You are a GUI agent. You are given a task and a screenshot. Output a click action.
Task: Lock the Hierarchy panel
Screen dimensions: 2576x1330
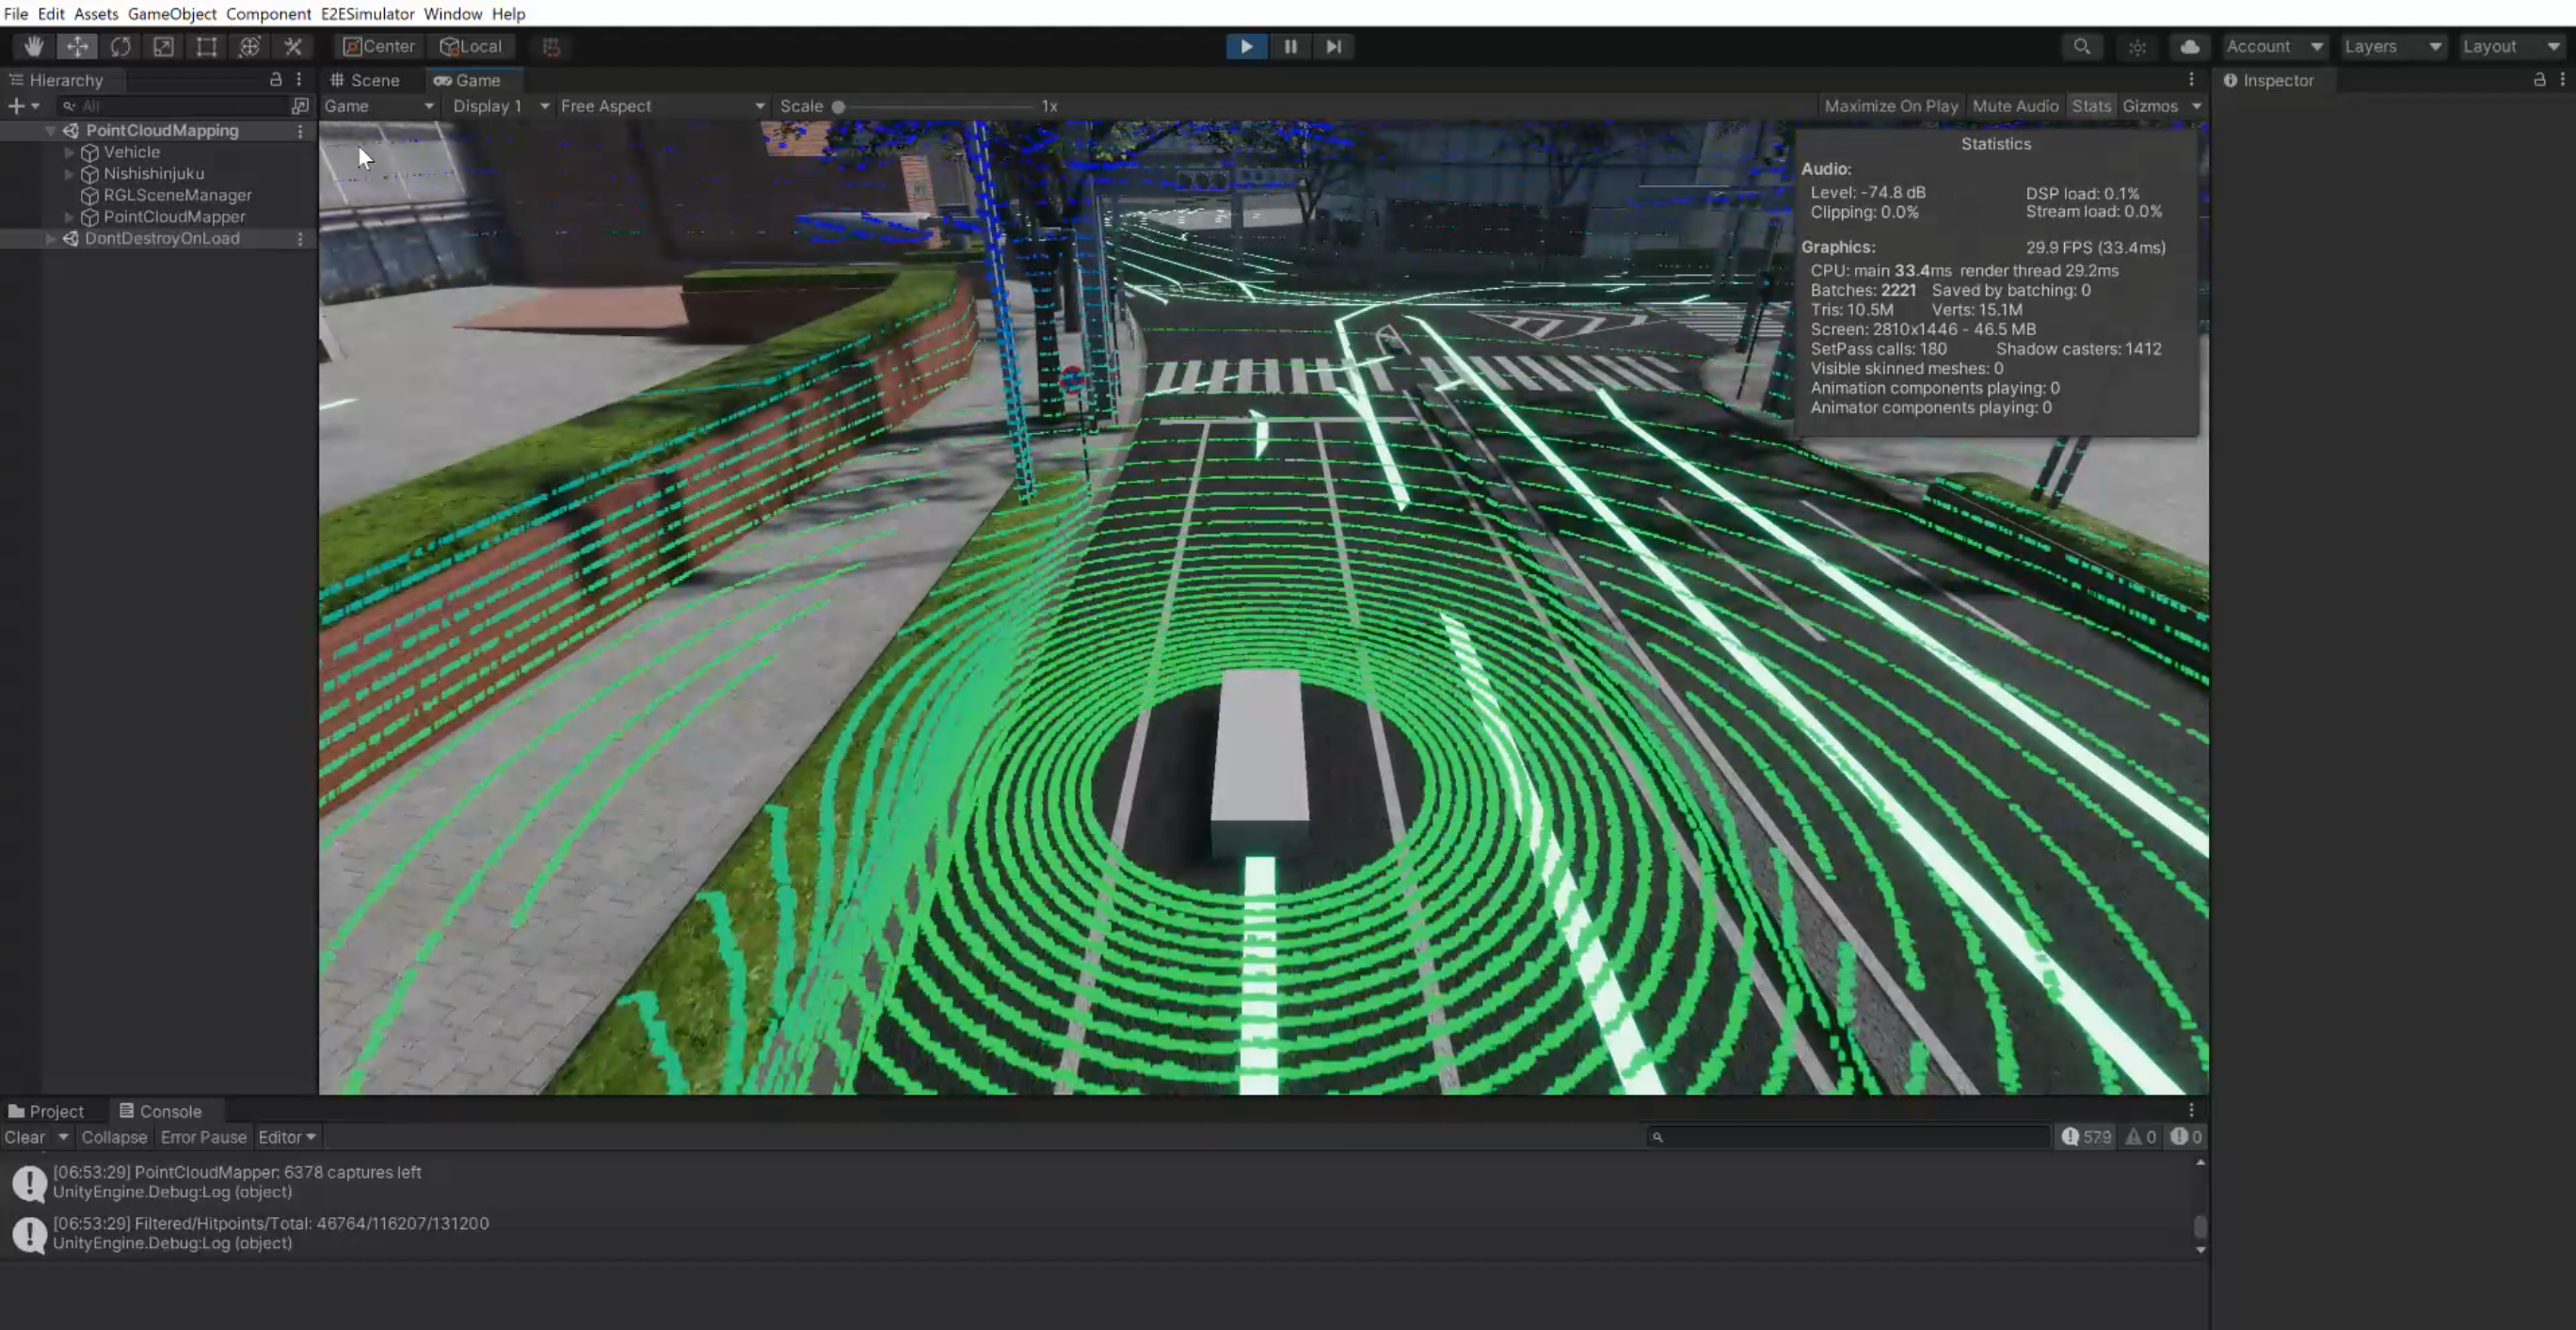tap(276, 79)
